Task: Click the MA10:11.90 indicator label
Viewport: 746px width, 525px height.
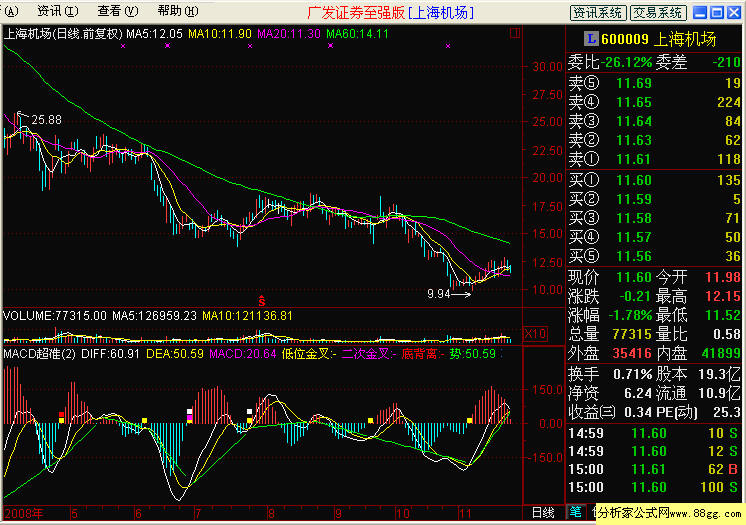Action: 220,34
